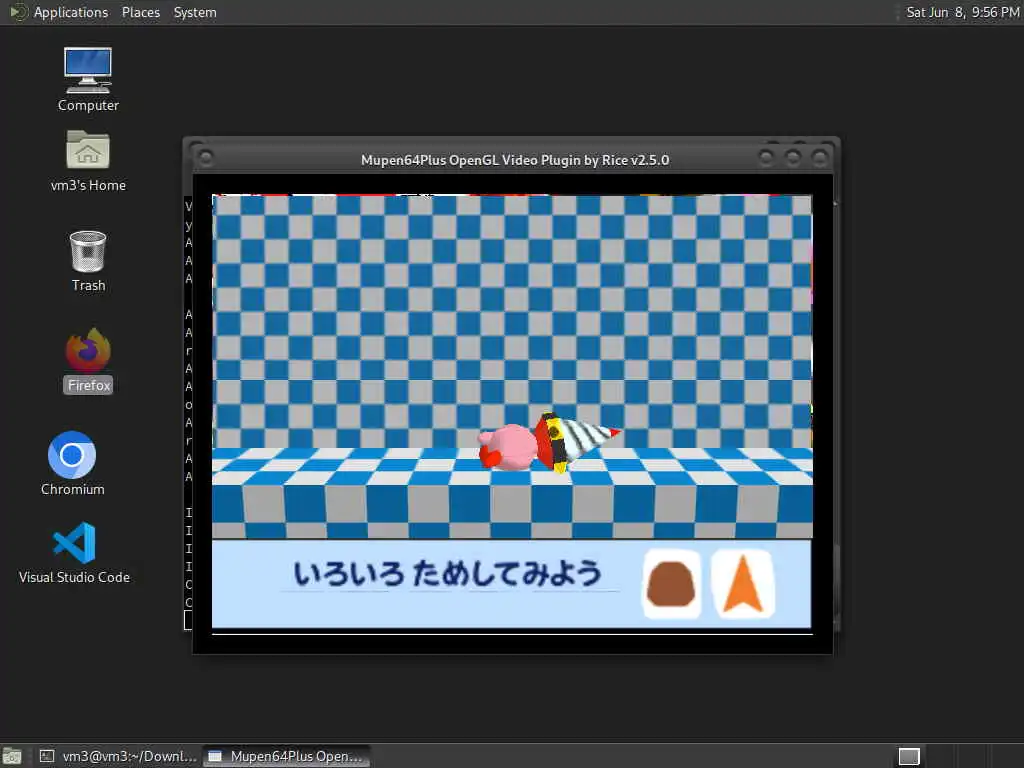Open Visual Studio Code desktop icon
This screenshot has height=768, width=1024.
(74, 552)
